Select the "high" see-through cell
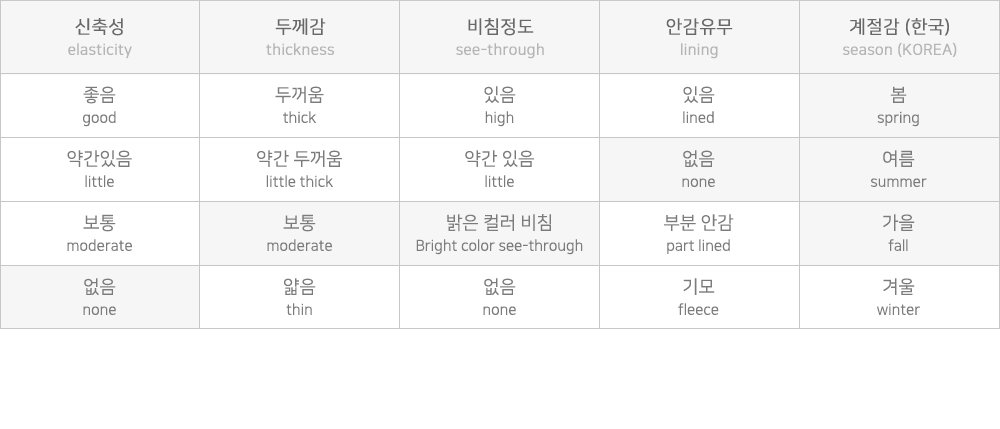This screenshot has height=429, width=1000. 500,106
